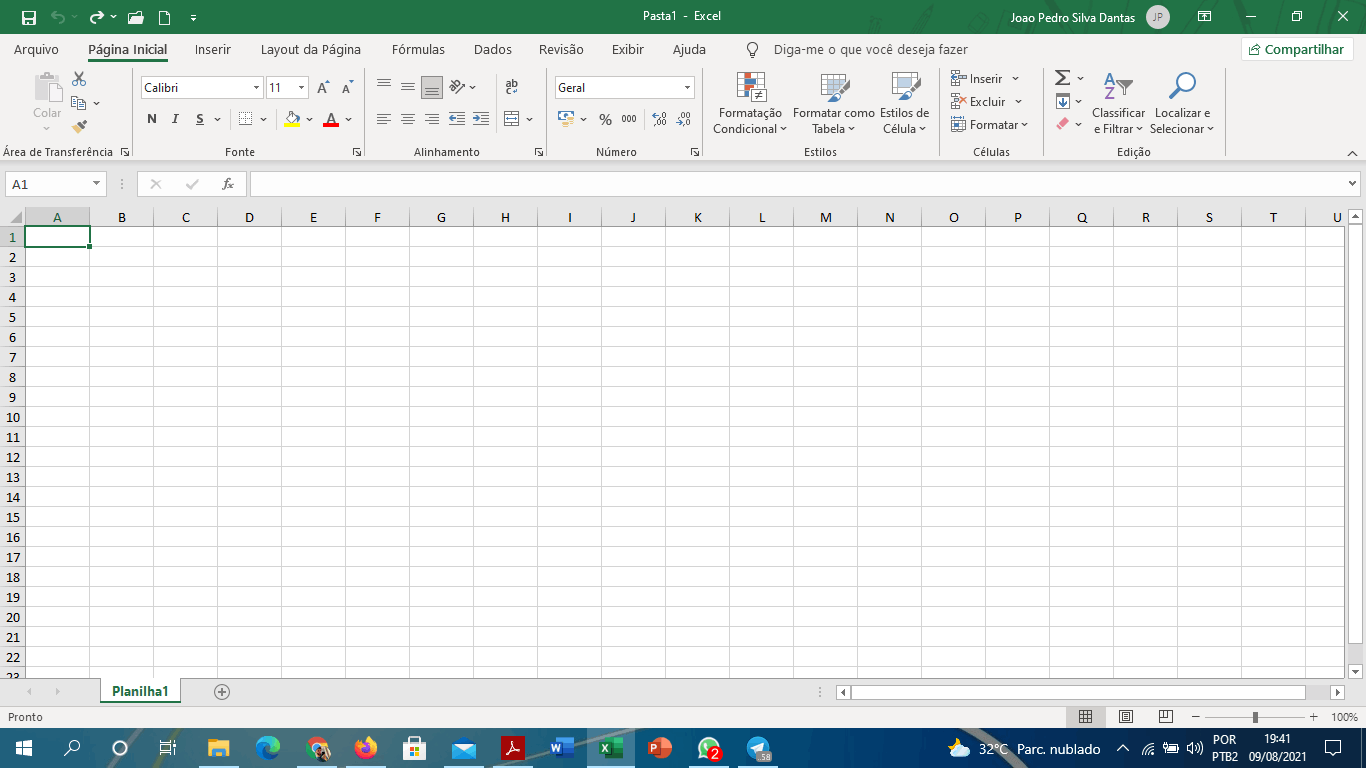Viewport: 1366px width, 768px height.
Task: Open Estilos de Célula gallery
Action: [905, 103]
